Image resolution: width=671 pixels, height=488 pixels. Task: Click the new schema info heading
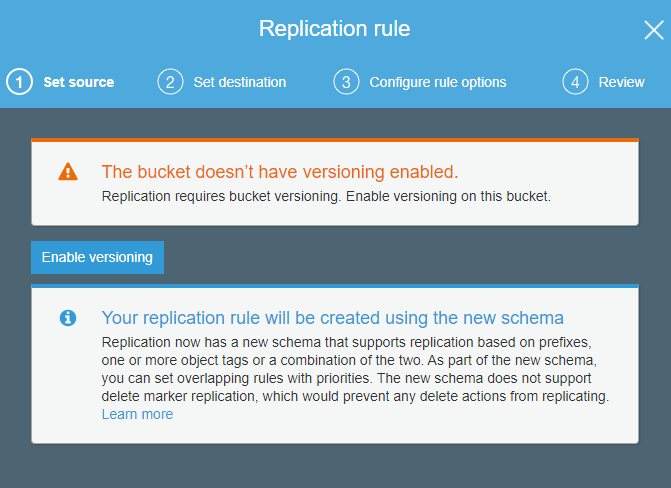tap(332, 318)
